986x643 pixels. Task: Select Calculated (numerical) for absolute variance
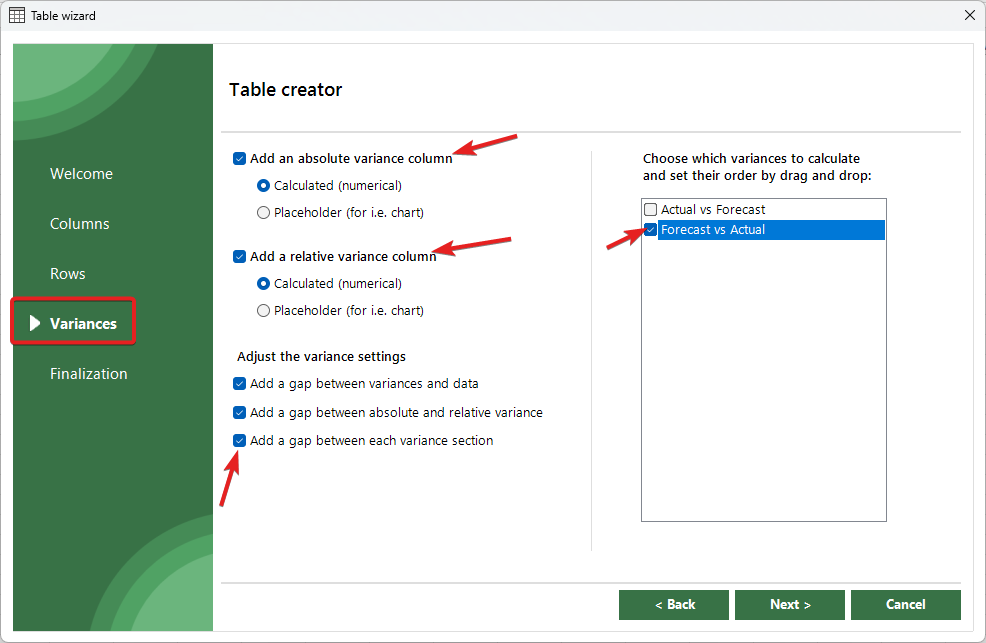click(x=264, y=185)
